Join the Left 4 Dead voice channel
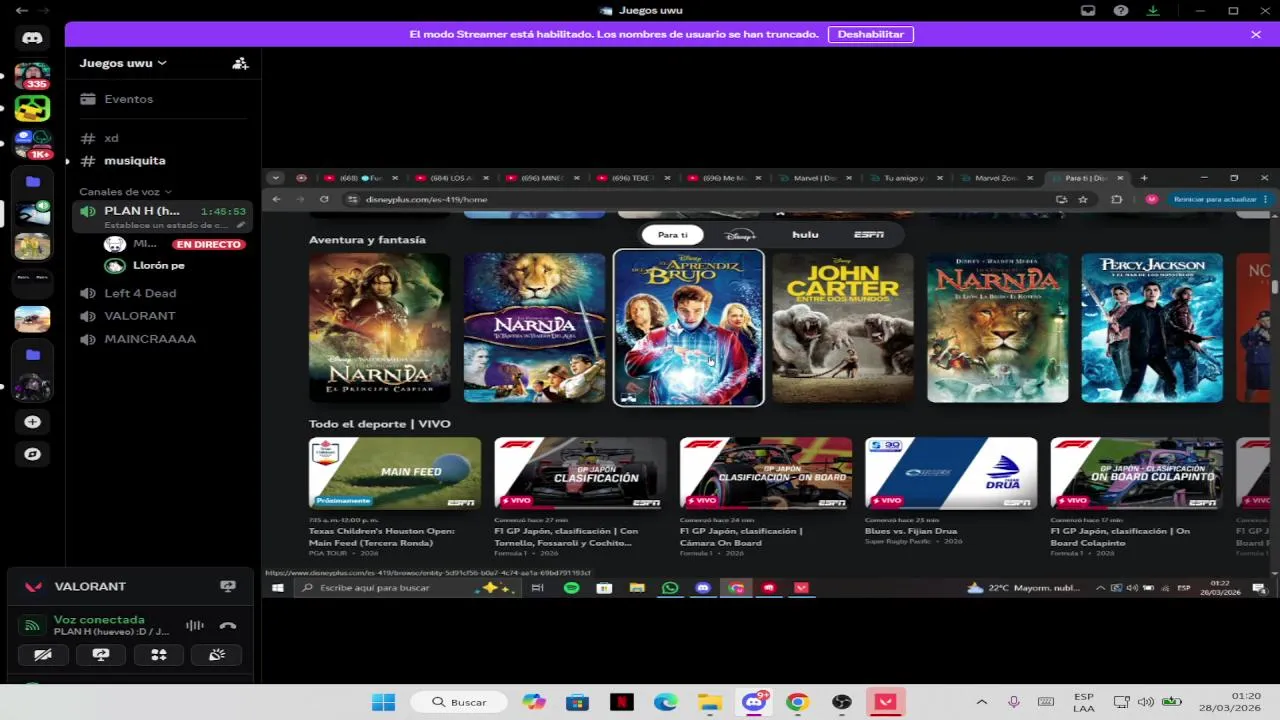This screenshot has height=720, width=1280. coord(163,293)
